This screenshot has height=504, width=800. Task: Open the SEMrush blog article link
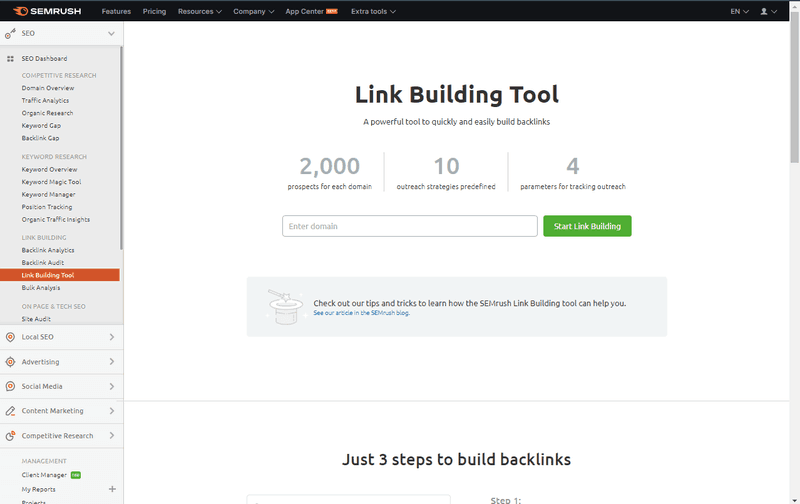click(361, 313)
